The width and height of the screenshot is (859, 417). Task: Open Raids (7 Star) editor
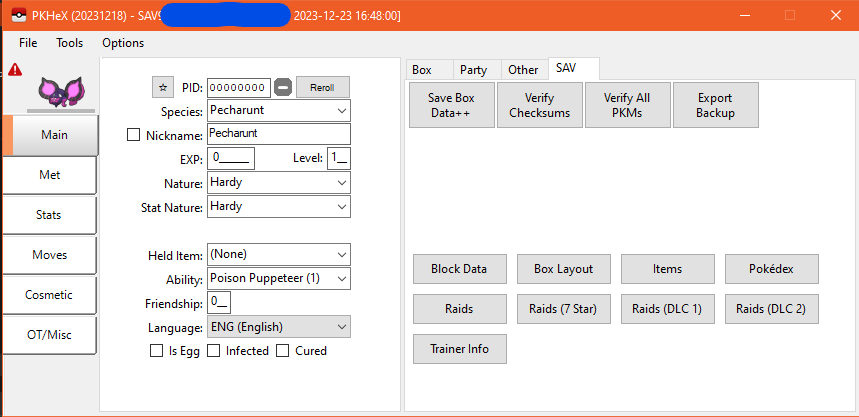tap(564, 309)
